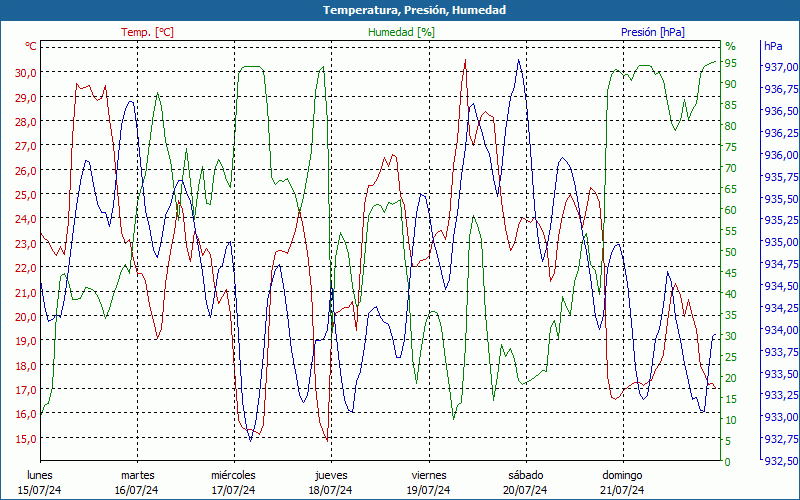
Task: Click the 18/07/24 date label
Action: click(x=330, y=490)
